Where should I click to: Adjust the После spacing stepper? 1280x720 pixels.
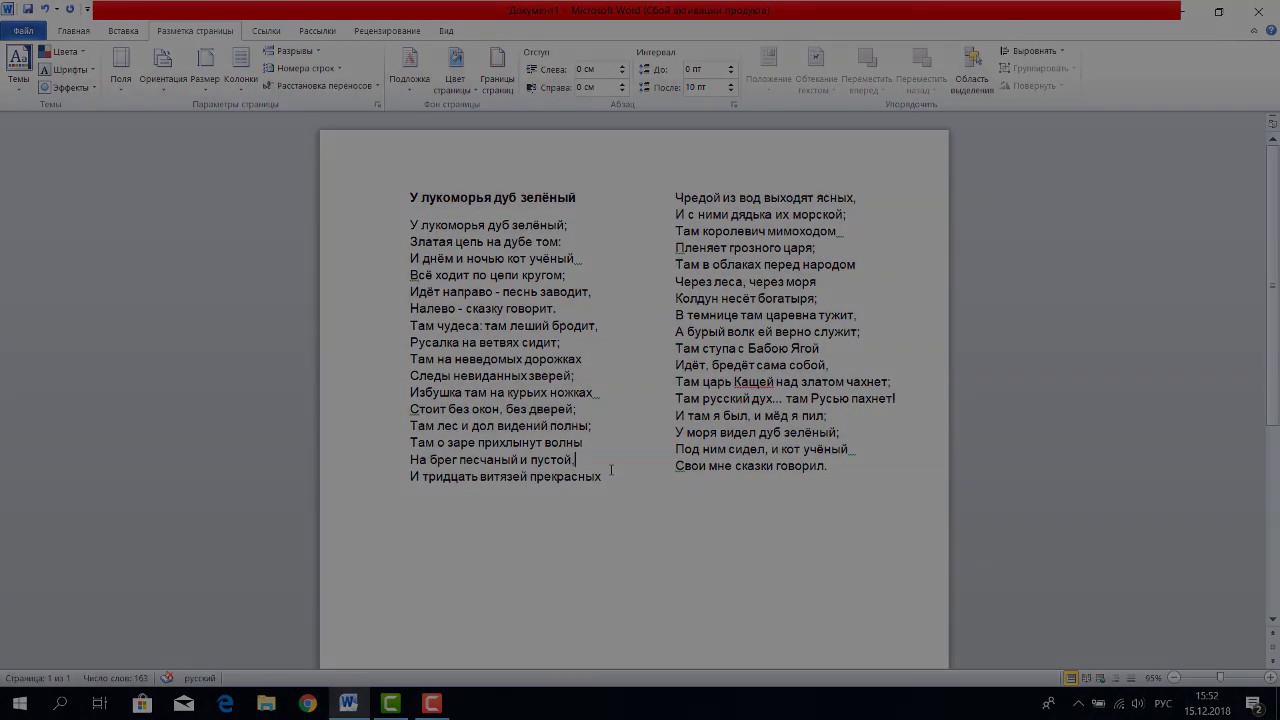[x=731, y=87]
